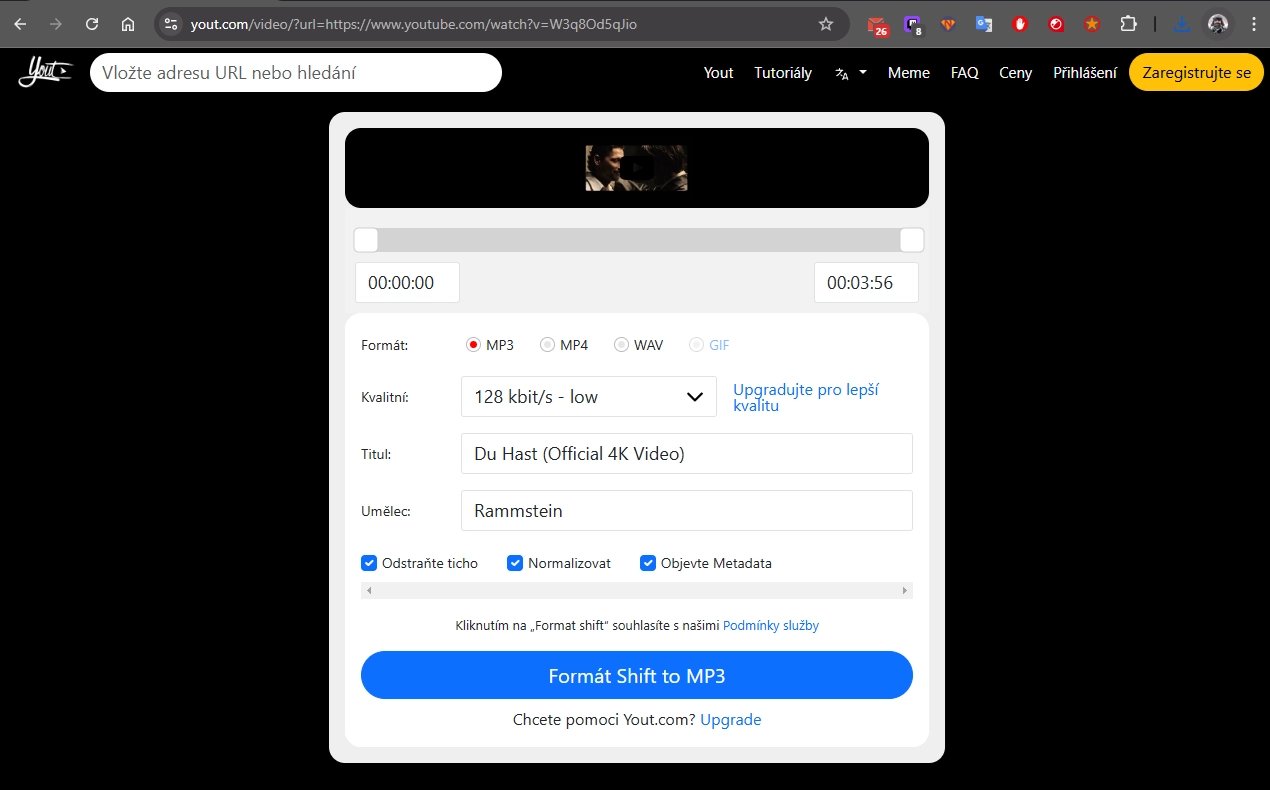1270x790 pixels.
Task: Go back with the browser back arrow
Action: [x=20, y=24]
